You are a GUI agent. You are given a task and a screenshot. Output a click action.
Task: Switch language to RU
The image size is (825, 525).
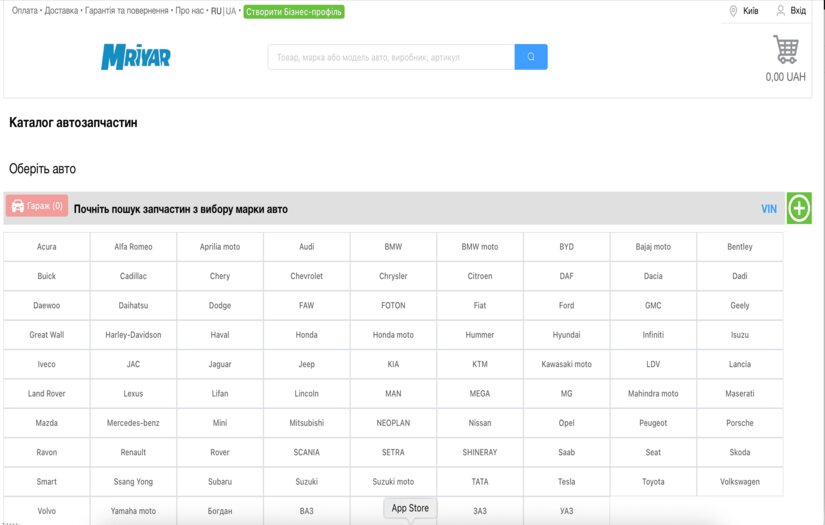pos(216,11)
